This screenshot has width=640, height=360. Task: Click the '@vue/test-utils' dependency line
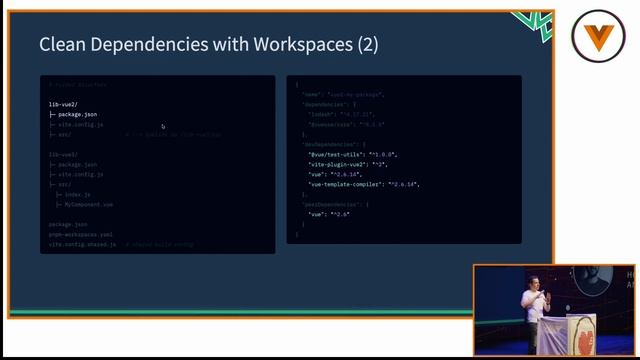353,155
